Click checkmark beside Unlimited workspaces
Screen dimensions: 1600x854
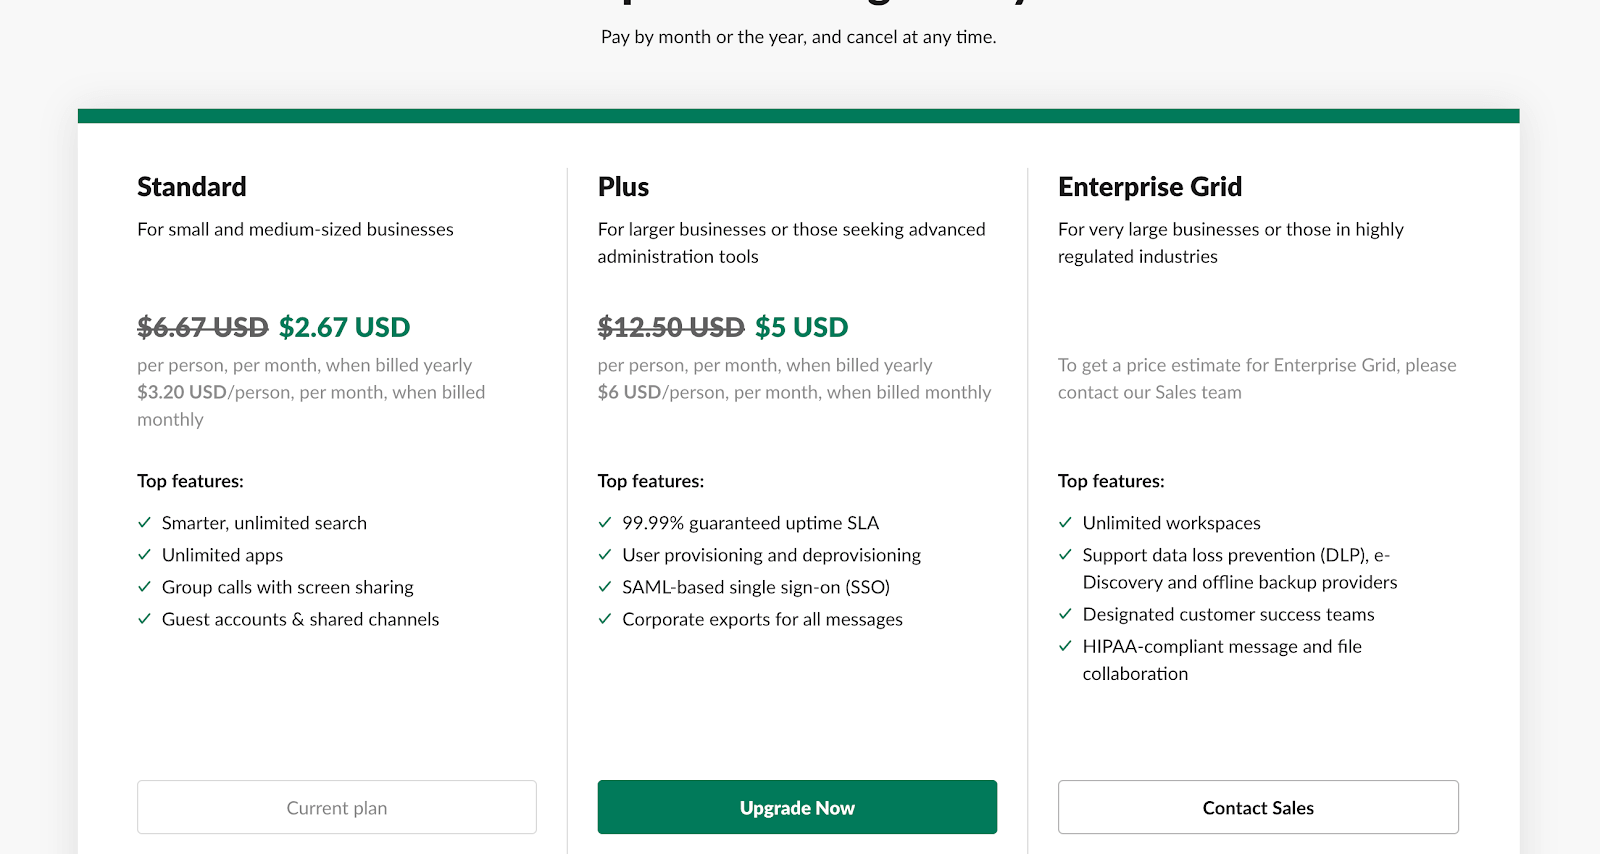(x=1065, y=523)
